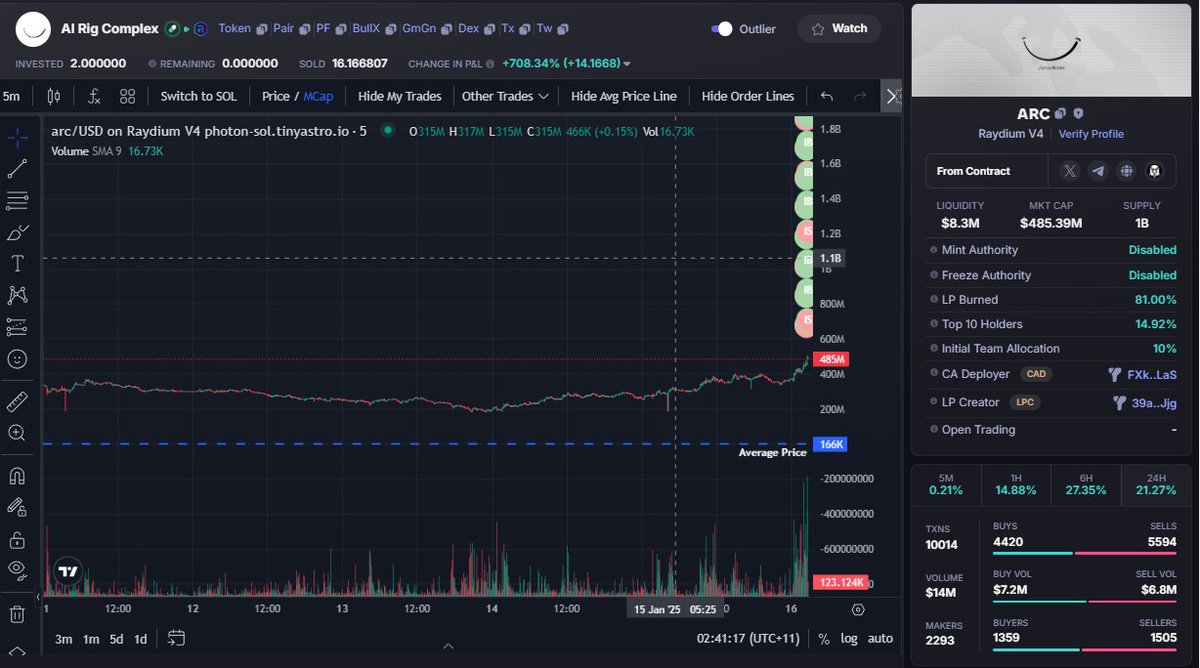Viewport: 1200px width, 668px height.
Task: Click Hide My Trades
Action: pos(399,96)
